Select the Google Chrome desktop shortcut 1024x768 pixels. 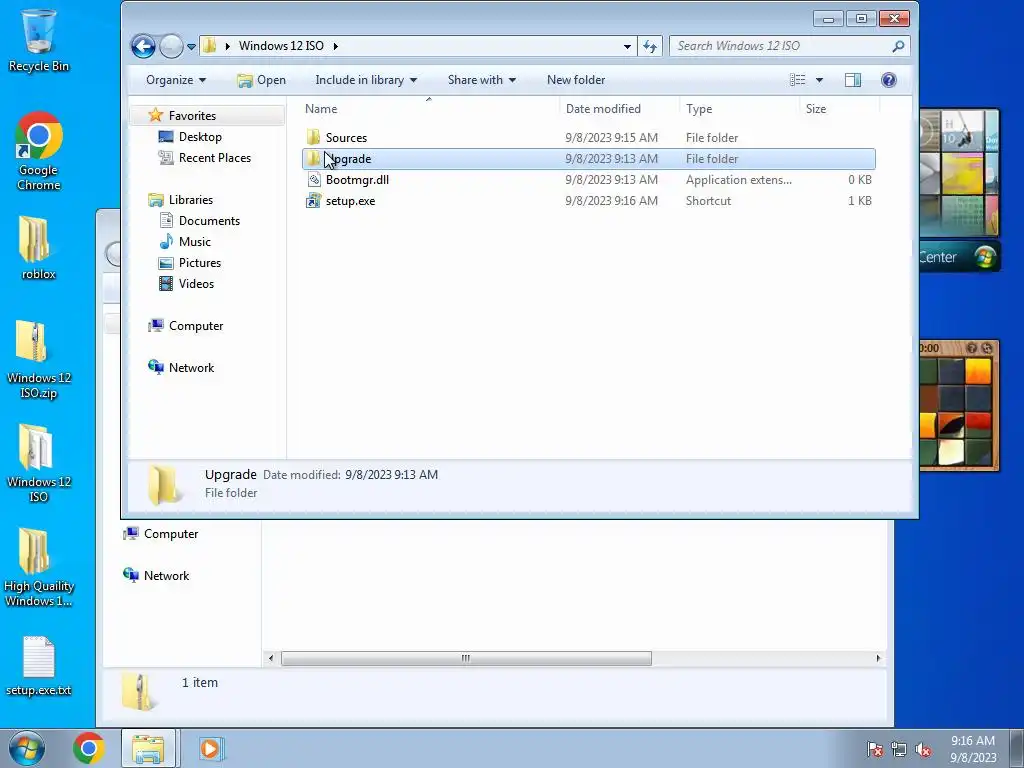(39, 152)
